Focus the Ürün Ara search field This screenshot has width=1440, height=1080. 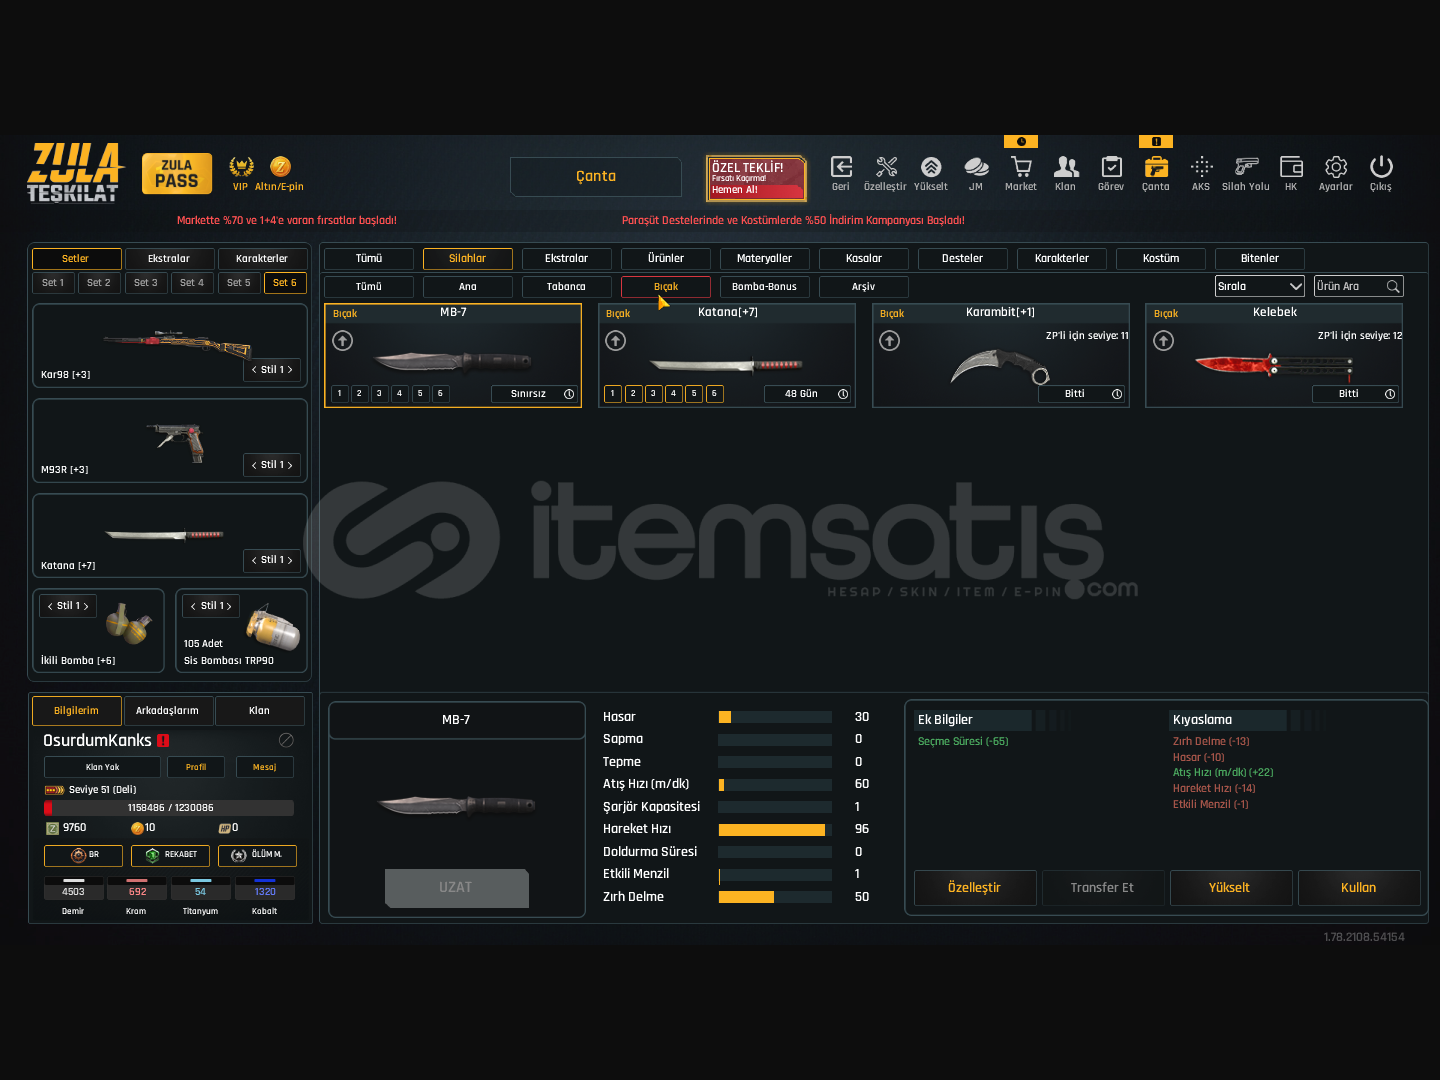click(1359, 286)
